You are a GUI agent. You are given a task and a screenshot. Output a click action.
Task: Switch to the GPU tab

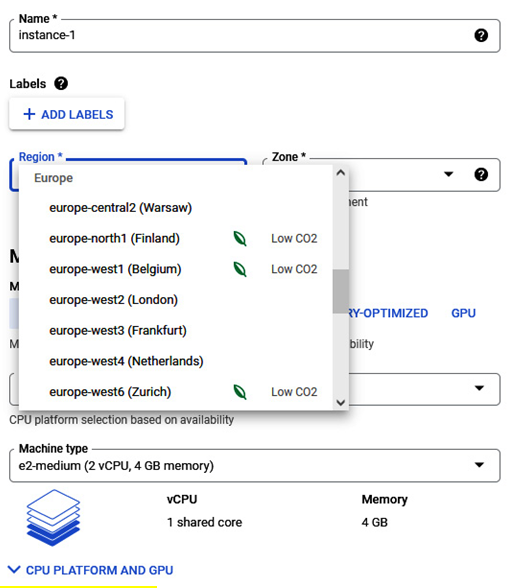[x=463, y=313]
